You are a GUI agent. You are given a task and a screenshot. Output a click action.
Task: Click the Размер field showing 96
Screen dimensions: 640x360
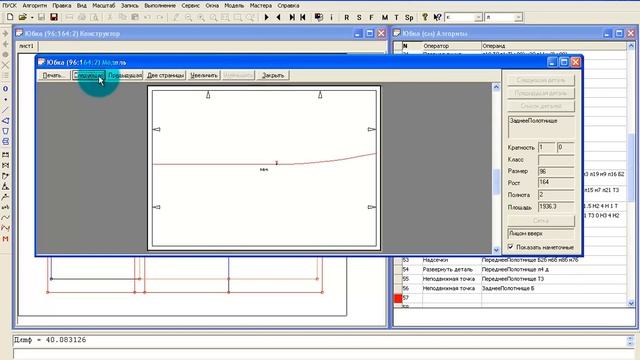pyautogui.click(x=556, y=171)
